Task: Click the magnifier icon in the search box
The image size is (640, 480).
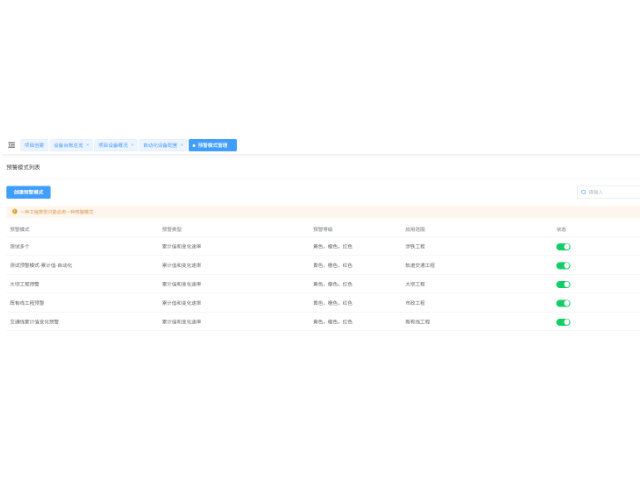Action: (583, 192)
